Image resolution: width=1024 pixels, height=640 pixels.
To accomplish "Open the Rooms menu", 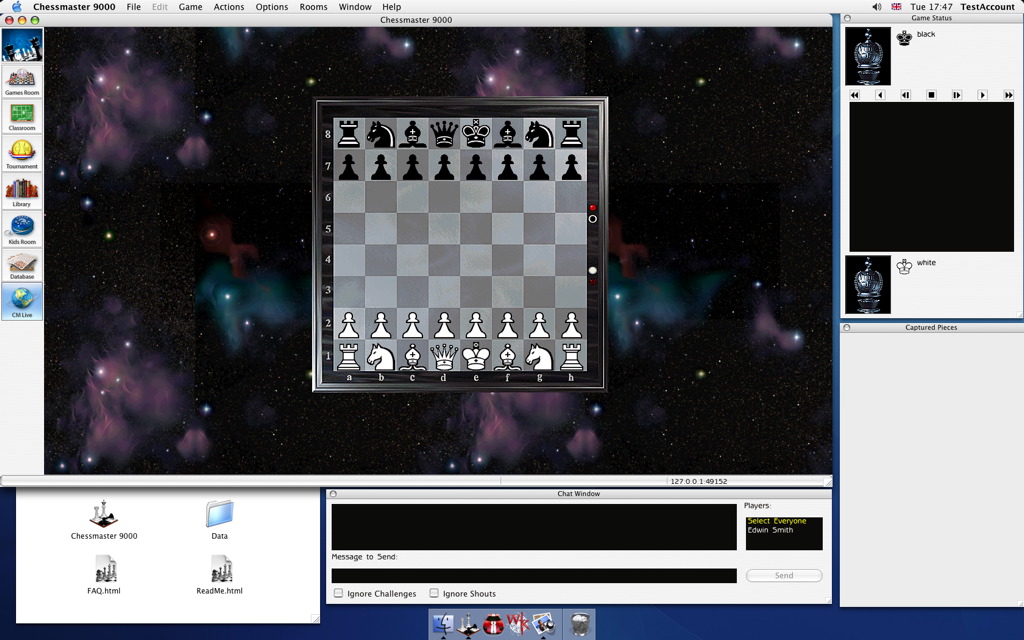I will (x=313, y=7).
